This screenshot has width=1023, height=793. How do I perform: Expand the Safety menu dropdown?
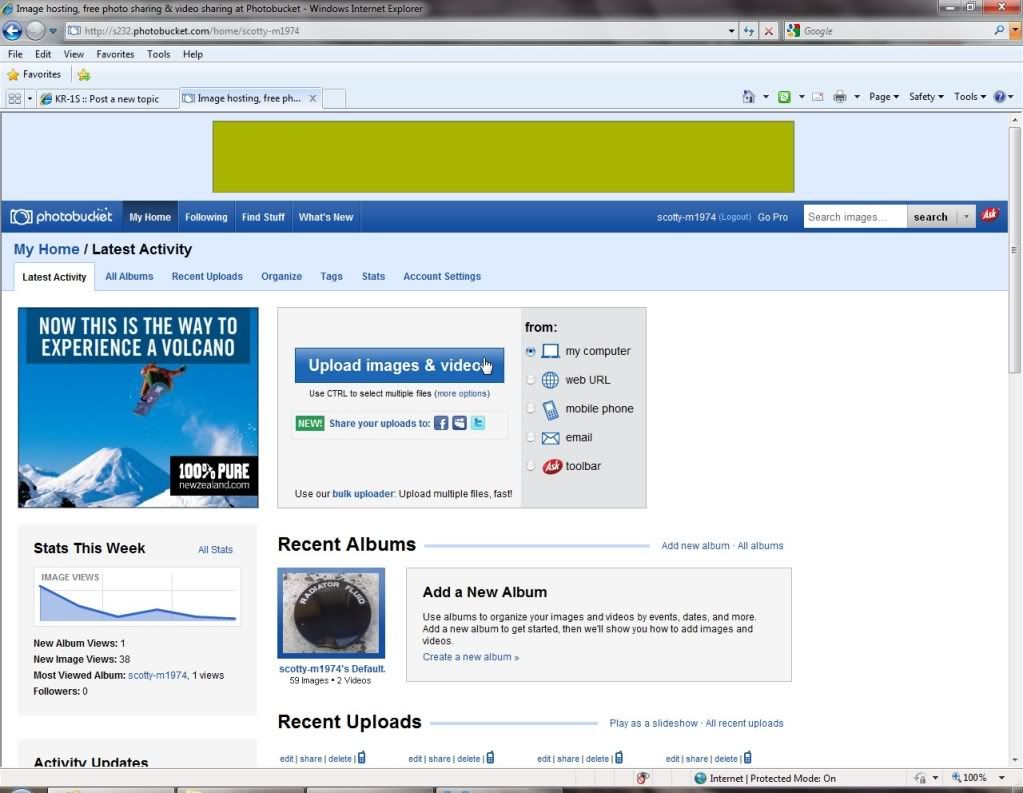click(926, 97)
